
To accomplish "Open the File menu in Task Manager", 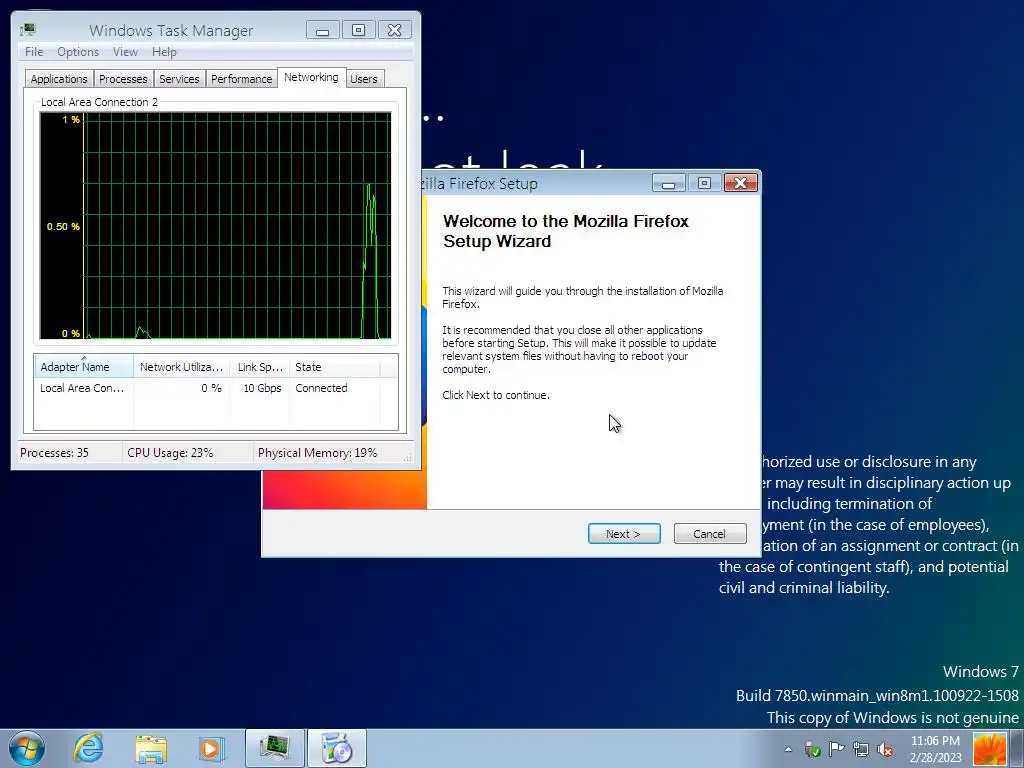I will [x=34, y=52].
